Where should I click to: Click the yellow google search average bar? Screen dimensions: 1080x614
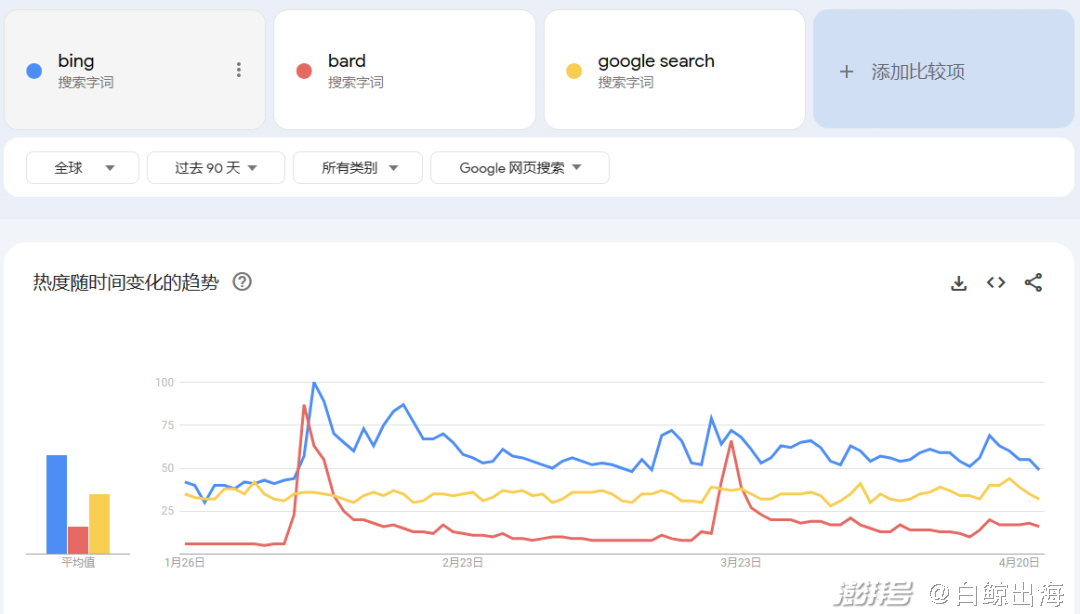(x=99, y=523)
